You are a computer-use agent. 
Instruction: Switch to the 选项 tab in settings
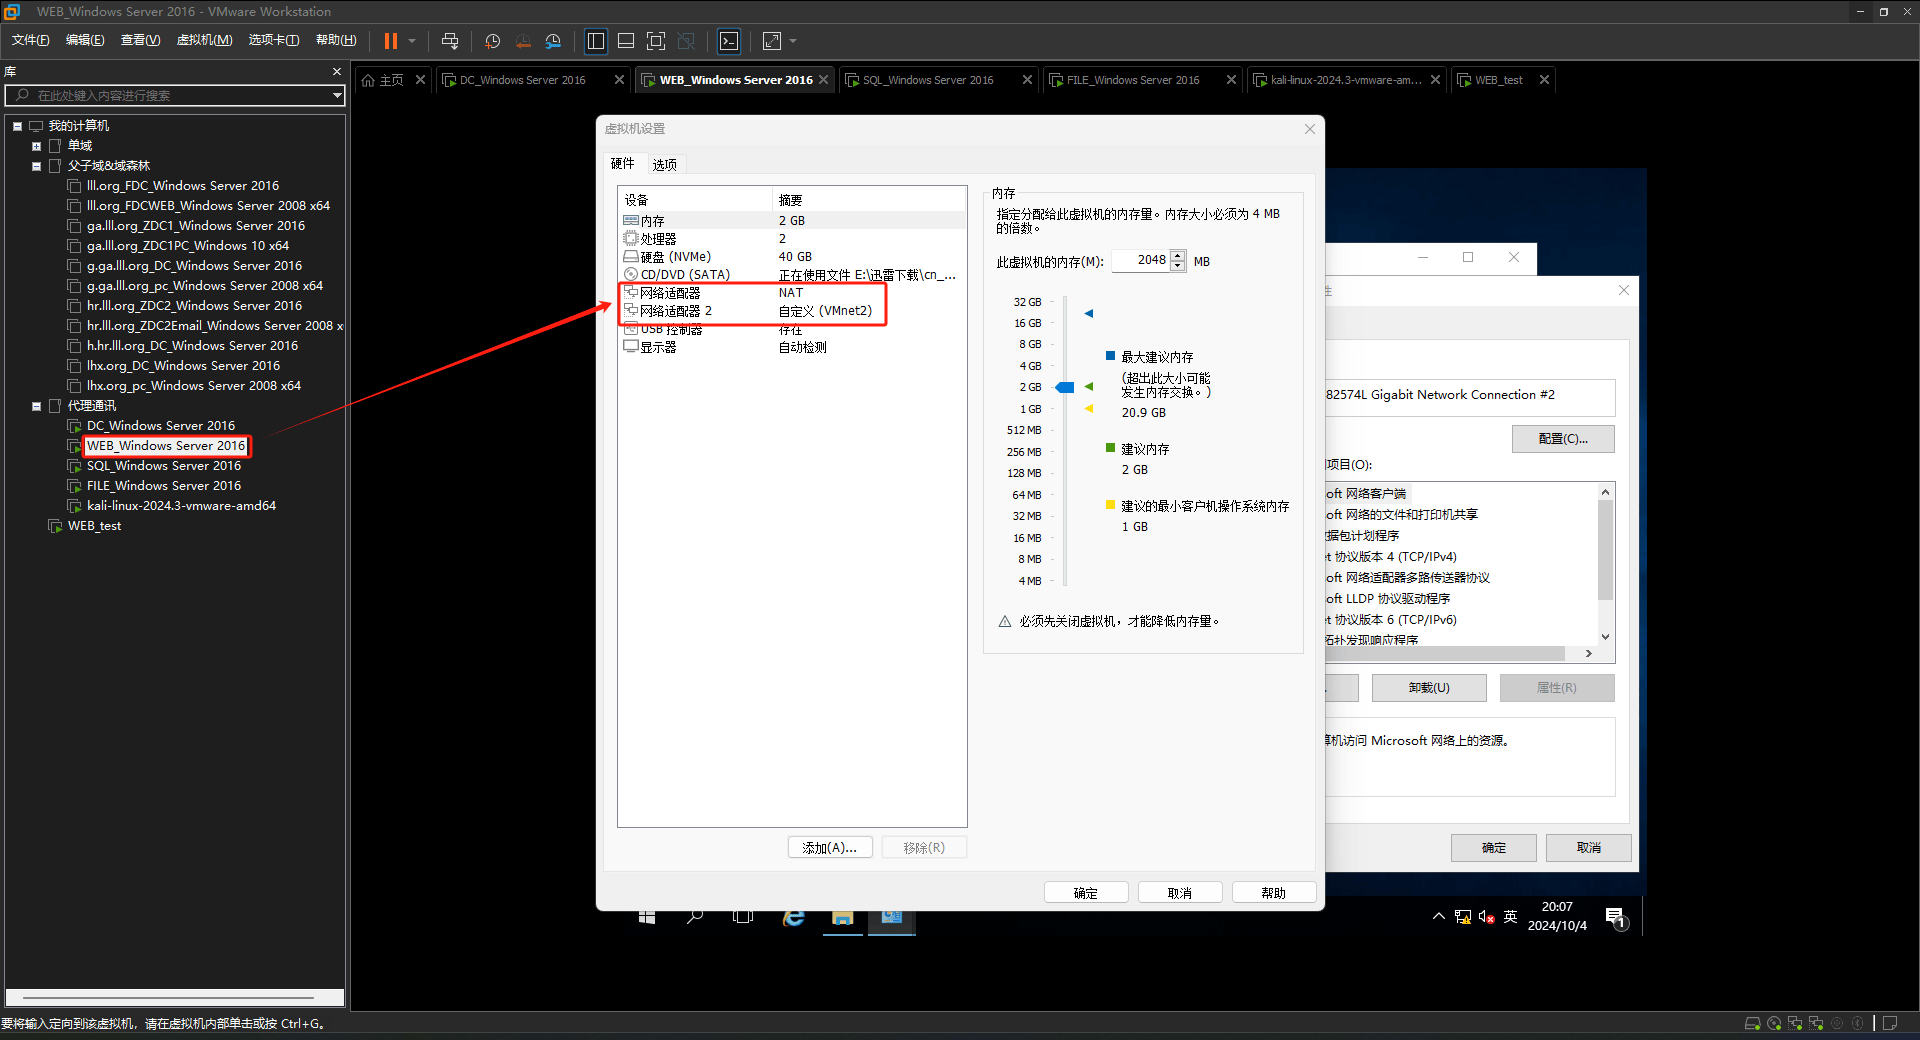click(x=664, y=164)
